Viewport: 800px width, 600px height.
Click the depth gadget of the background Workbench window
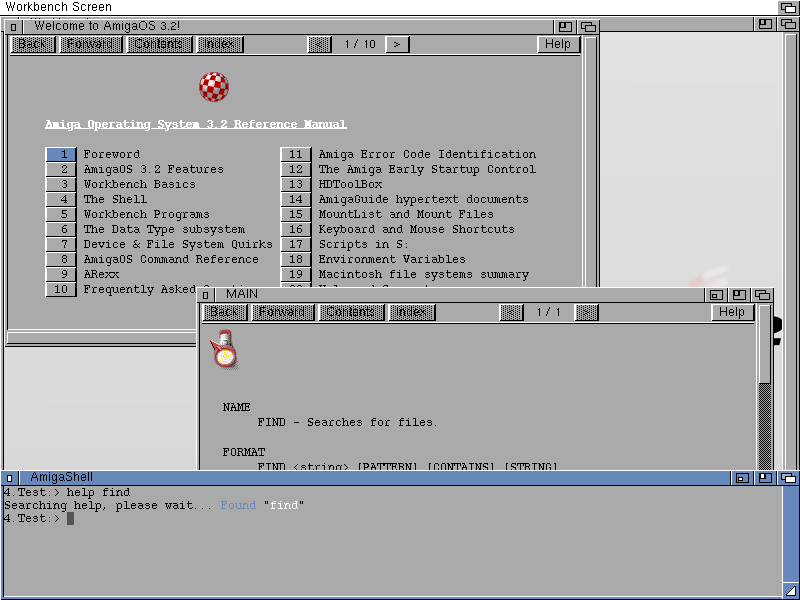[788, 23]
